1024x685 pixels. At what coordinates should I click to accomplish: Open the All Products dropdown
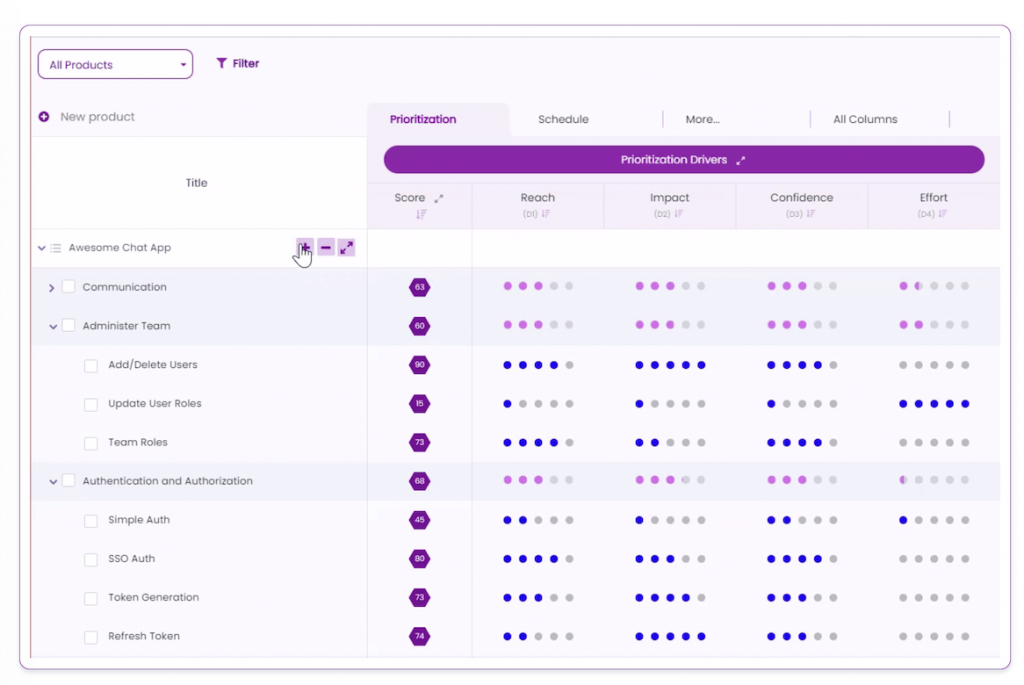(x=114, y=63)
